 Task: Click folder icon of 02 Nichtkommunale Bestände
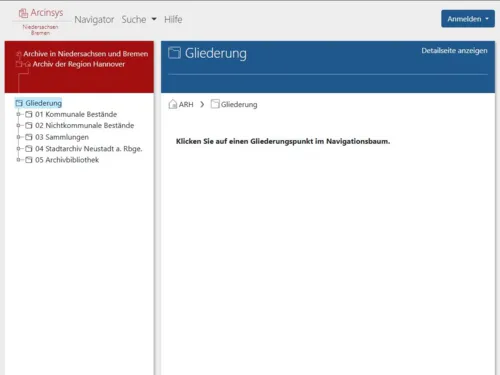click(29, 125)
